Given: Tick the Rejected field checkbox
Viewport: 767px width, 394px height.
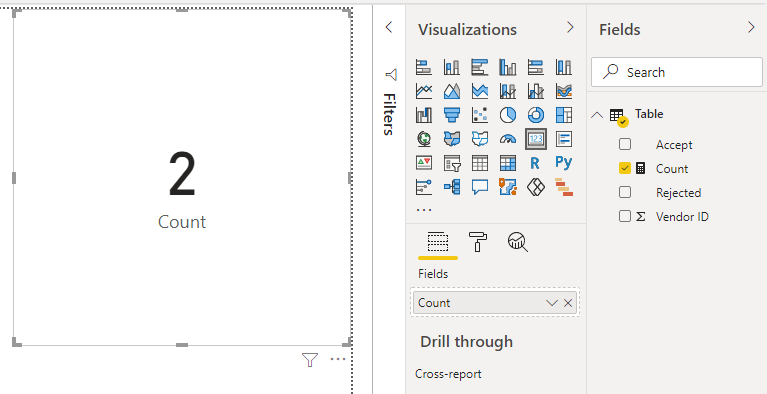Looking at the screenshot, I should click(625, 192).
